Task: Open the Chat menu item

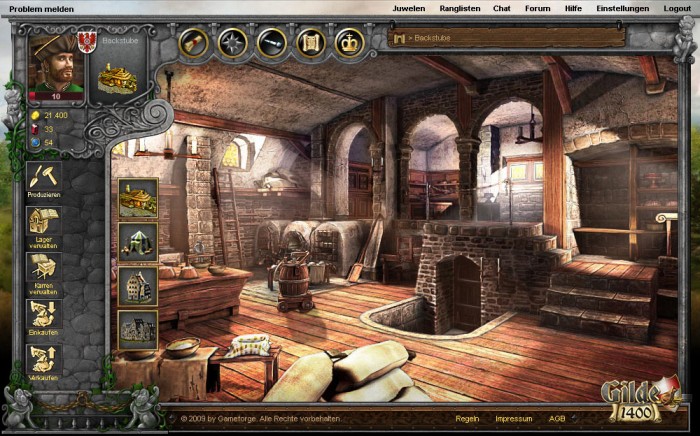Action: [x=502, y=8]
